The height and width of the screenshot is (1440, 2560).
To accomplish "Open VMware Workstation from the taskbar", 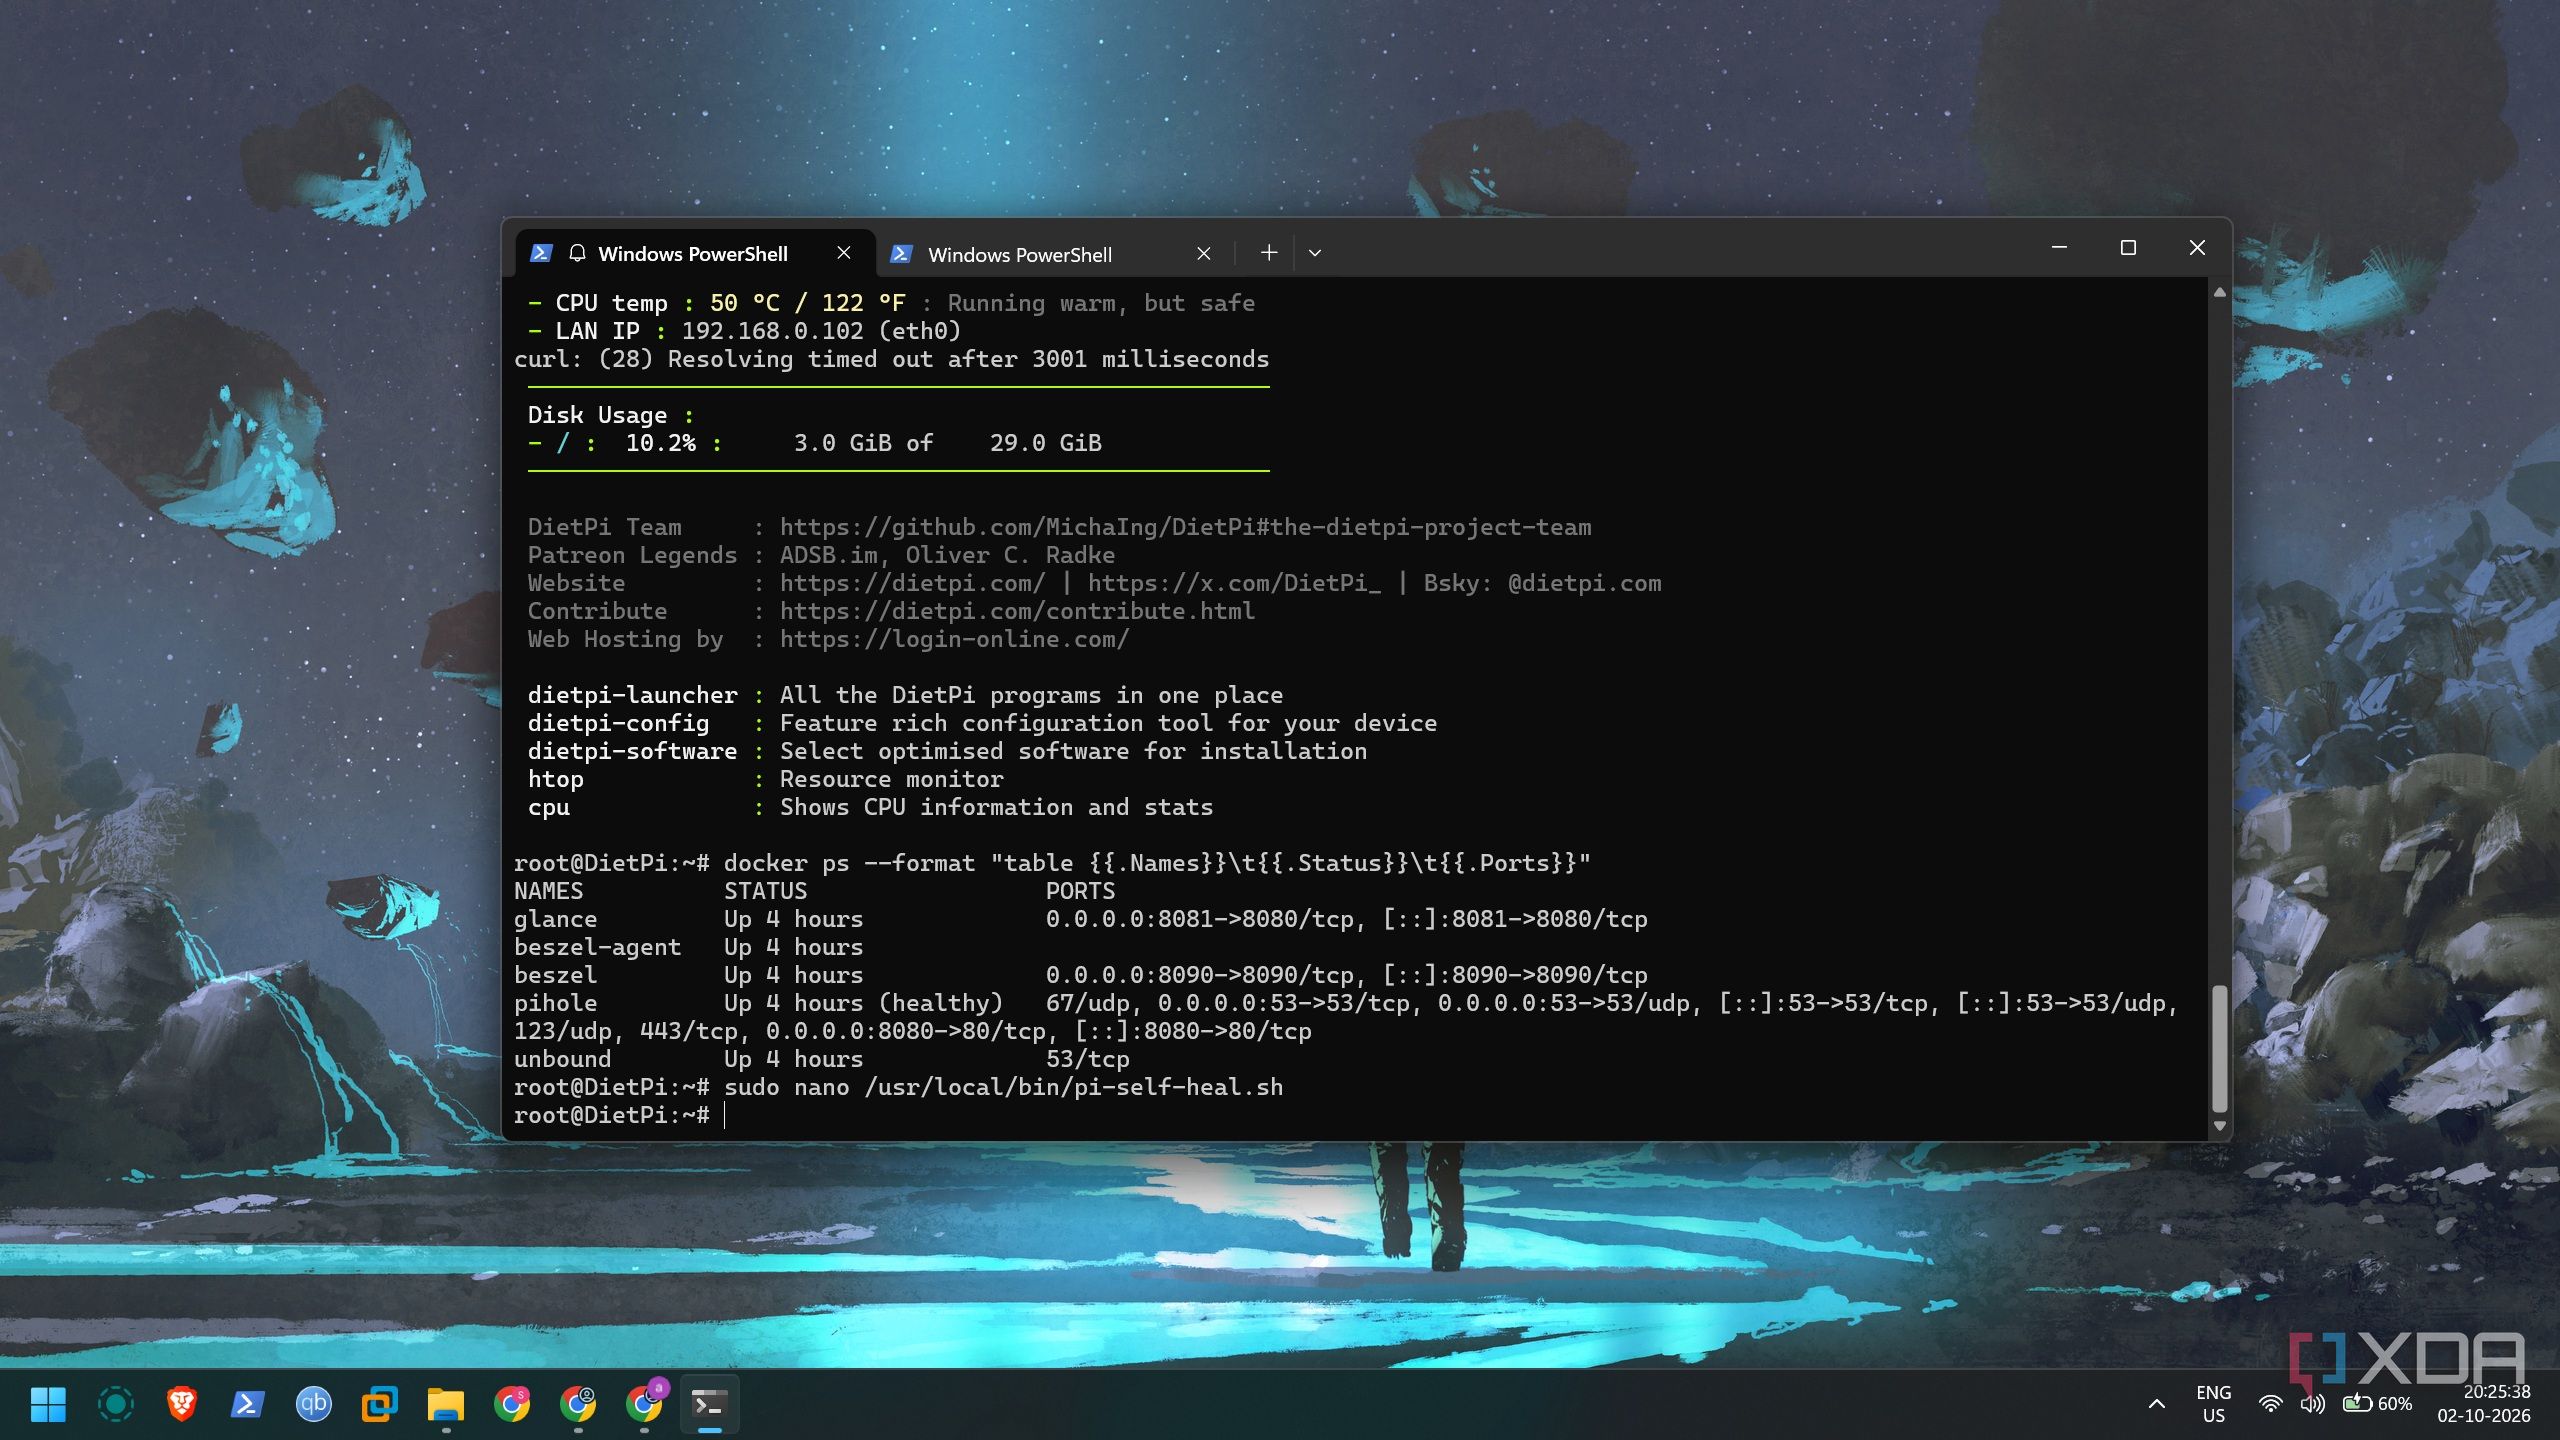I will (379, 1404).
